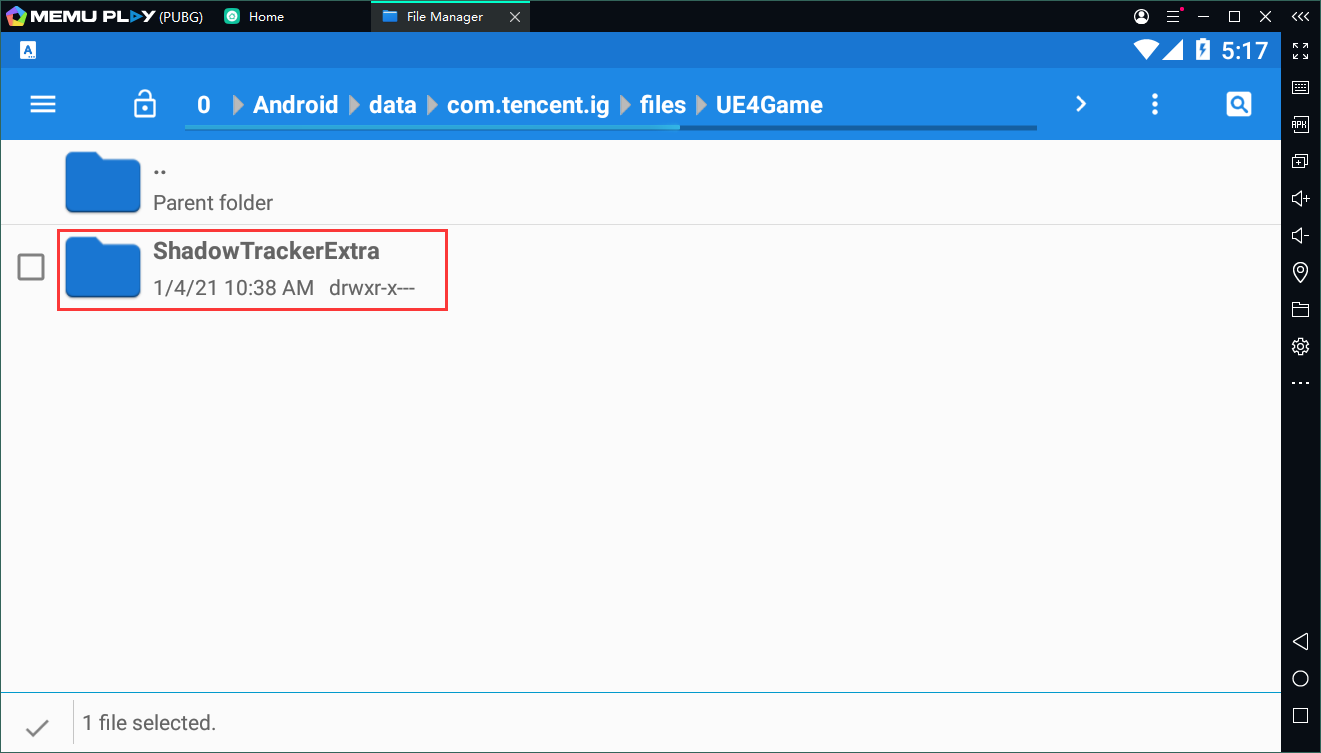Click the MEmu fullscreen icon
The image size is (1321, 753).
pyautogui.click(x=1300, y=50)
